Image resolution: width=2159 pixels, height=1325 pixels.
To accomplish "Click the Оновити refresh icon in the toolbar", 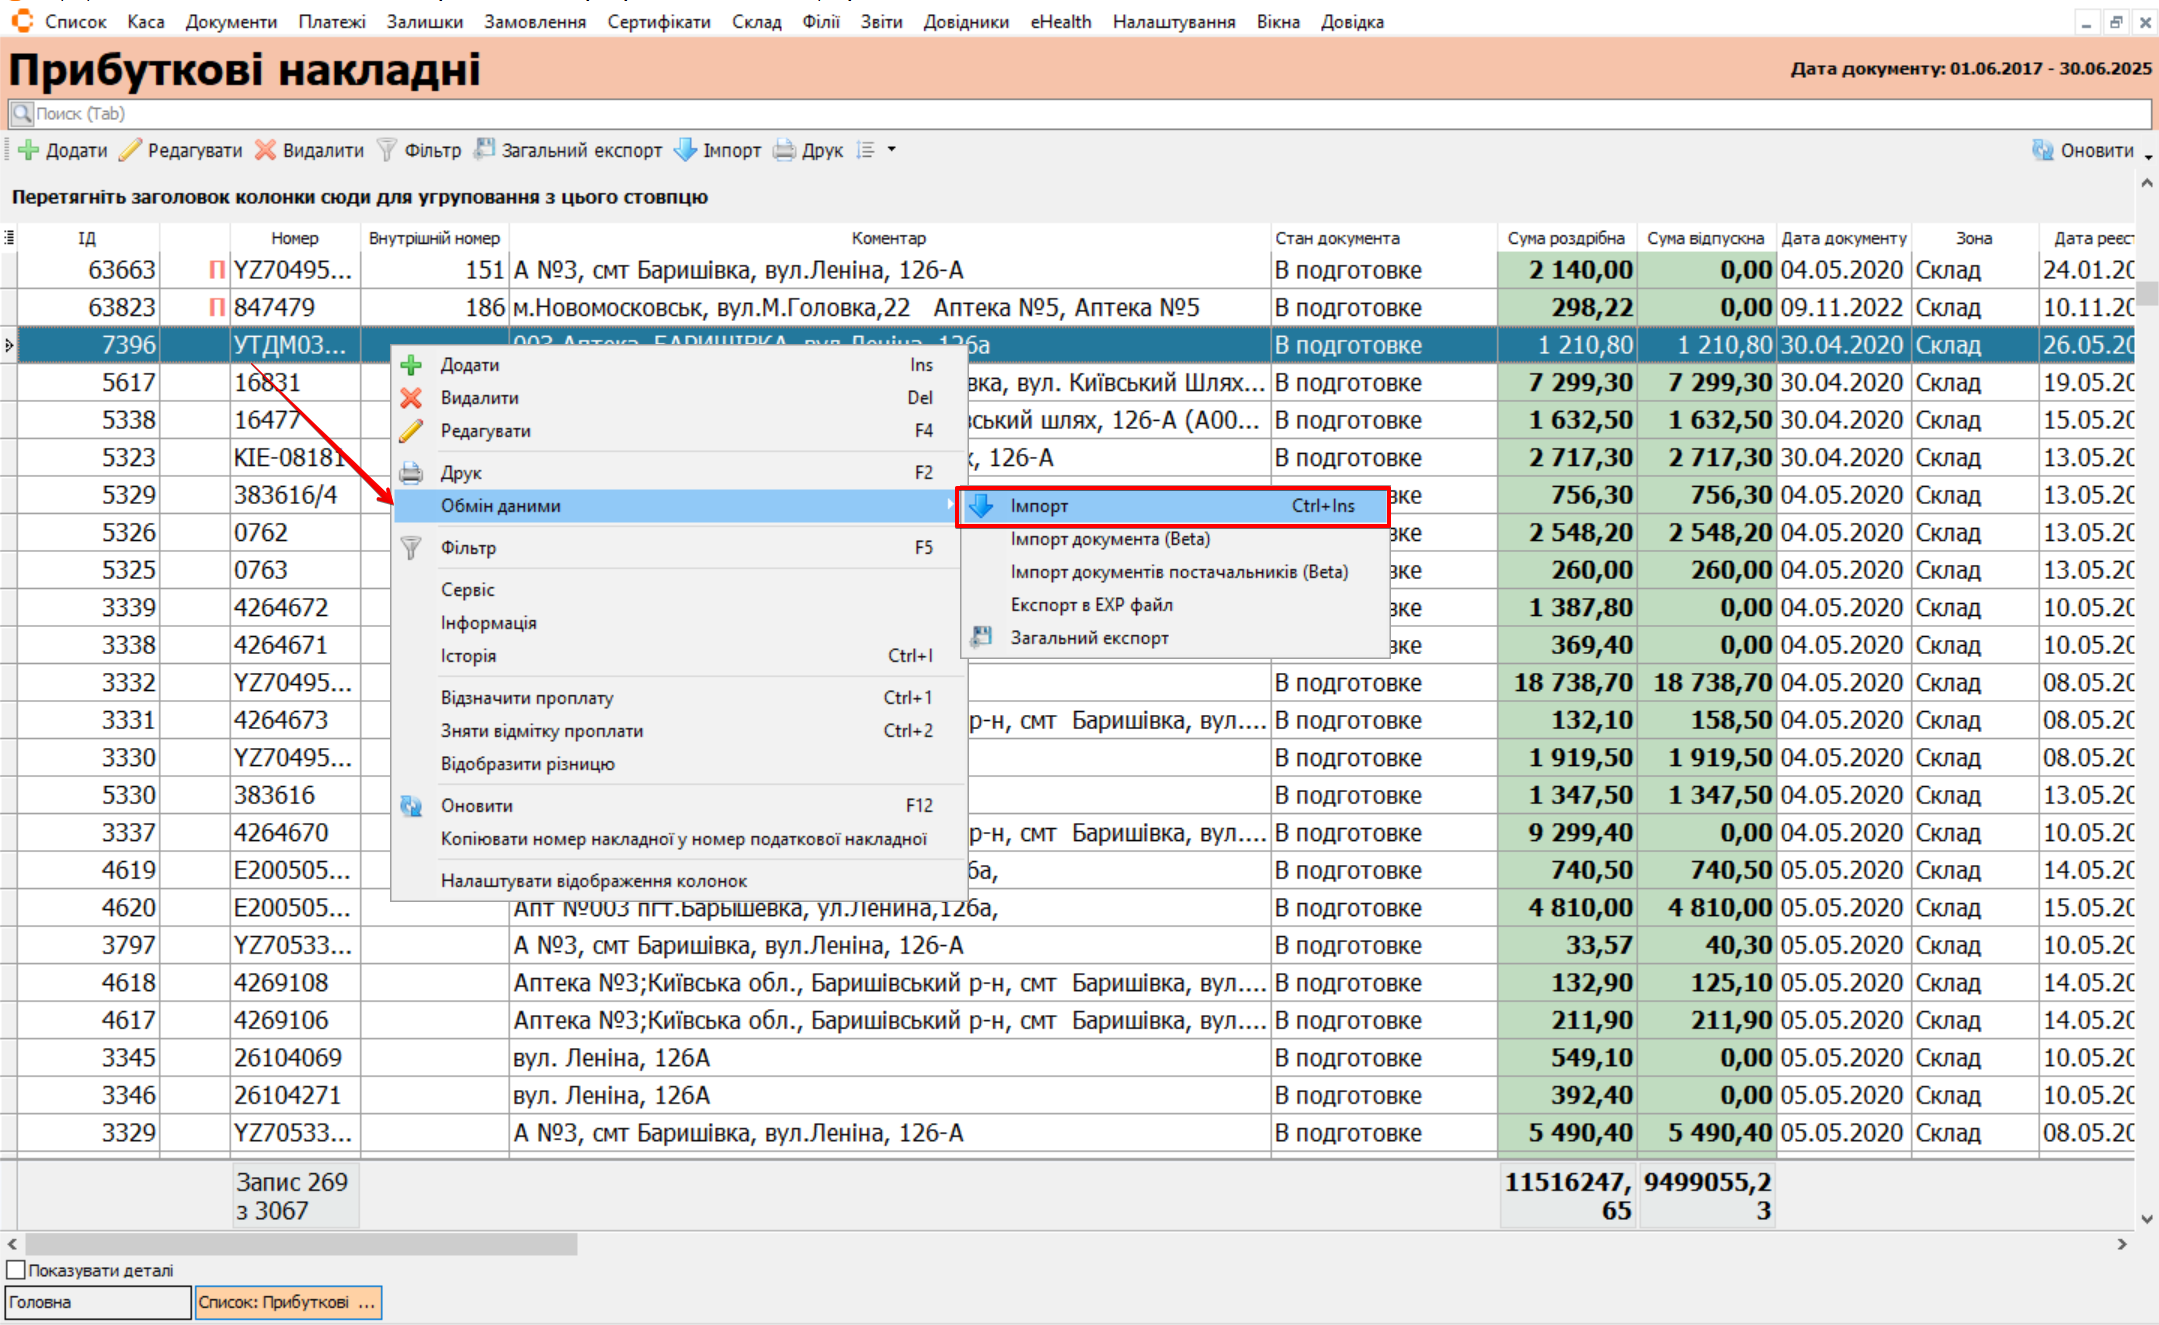I will tap(2043, 150).
